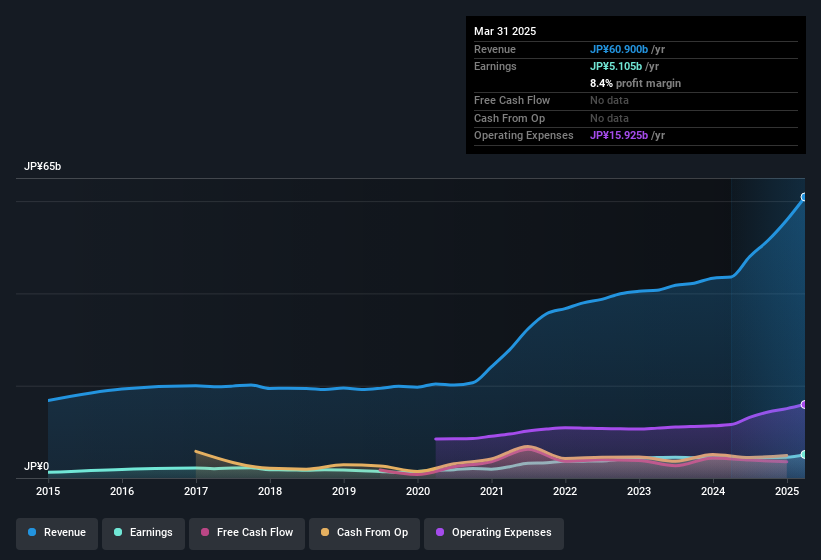Select the 2024 x-axis label
Viewport: 821px width, 560px height.
tap(713, 491)
